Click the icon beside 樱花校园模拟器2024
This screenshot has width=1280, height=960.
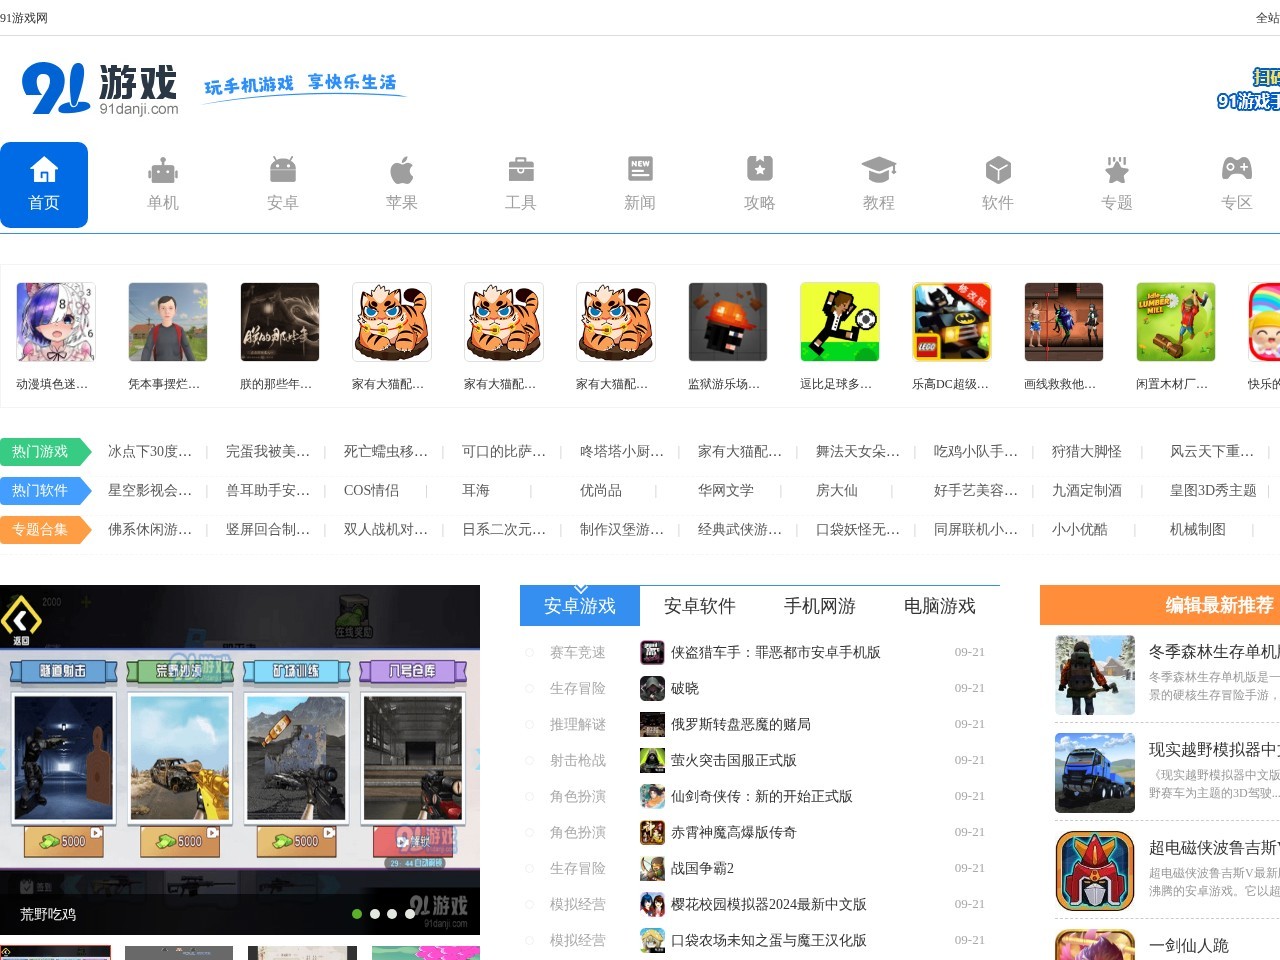pos(652,904)
